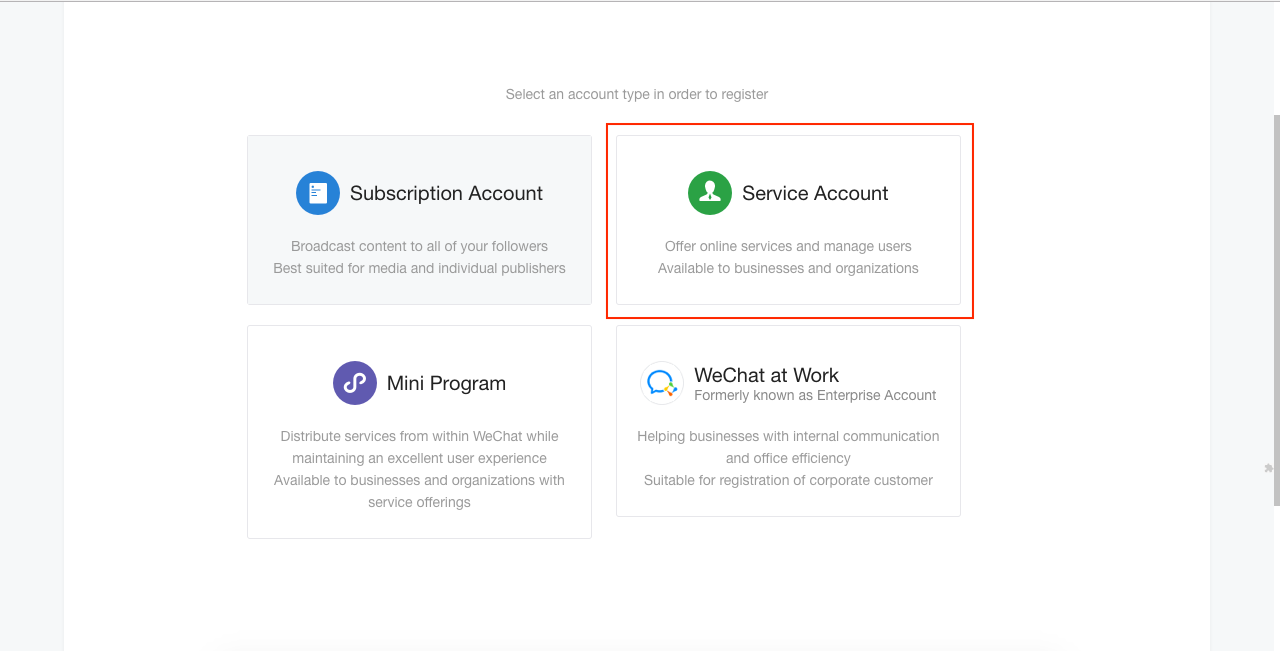
Task: Select the Service Account heading
Action: (x=815, y=193)
